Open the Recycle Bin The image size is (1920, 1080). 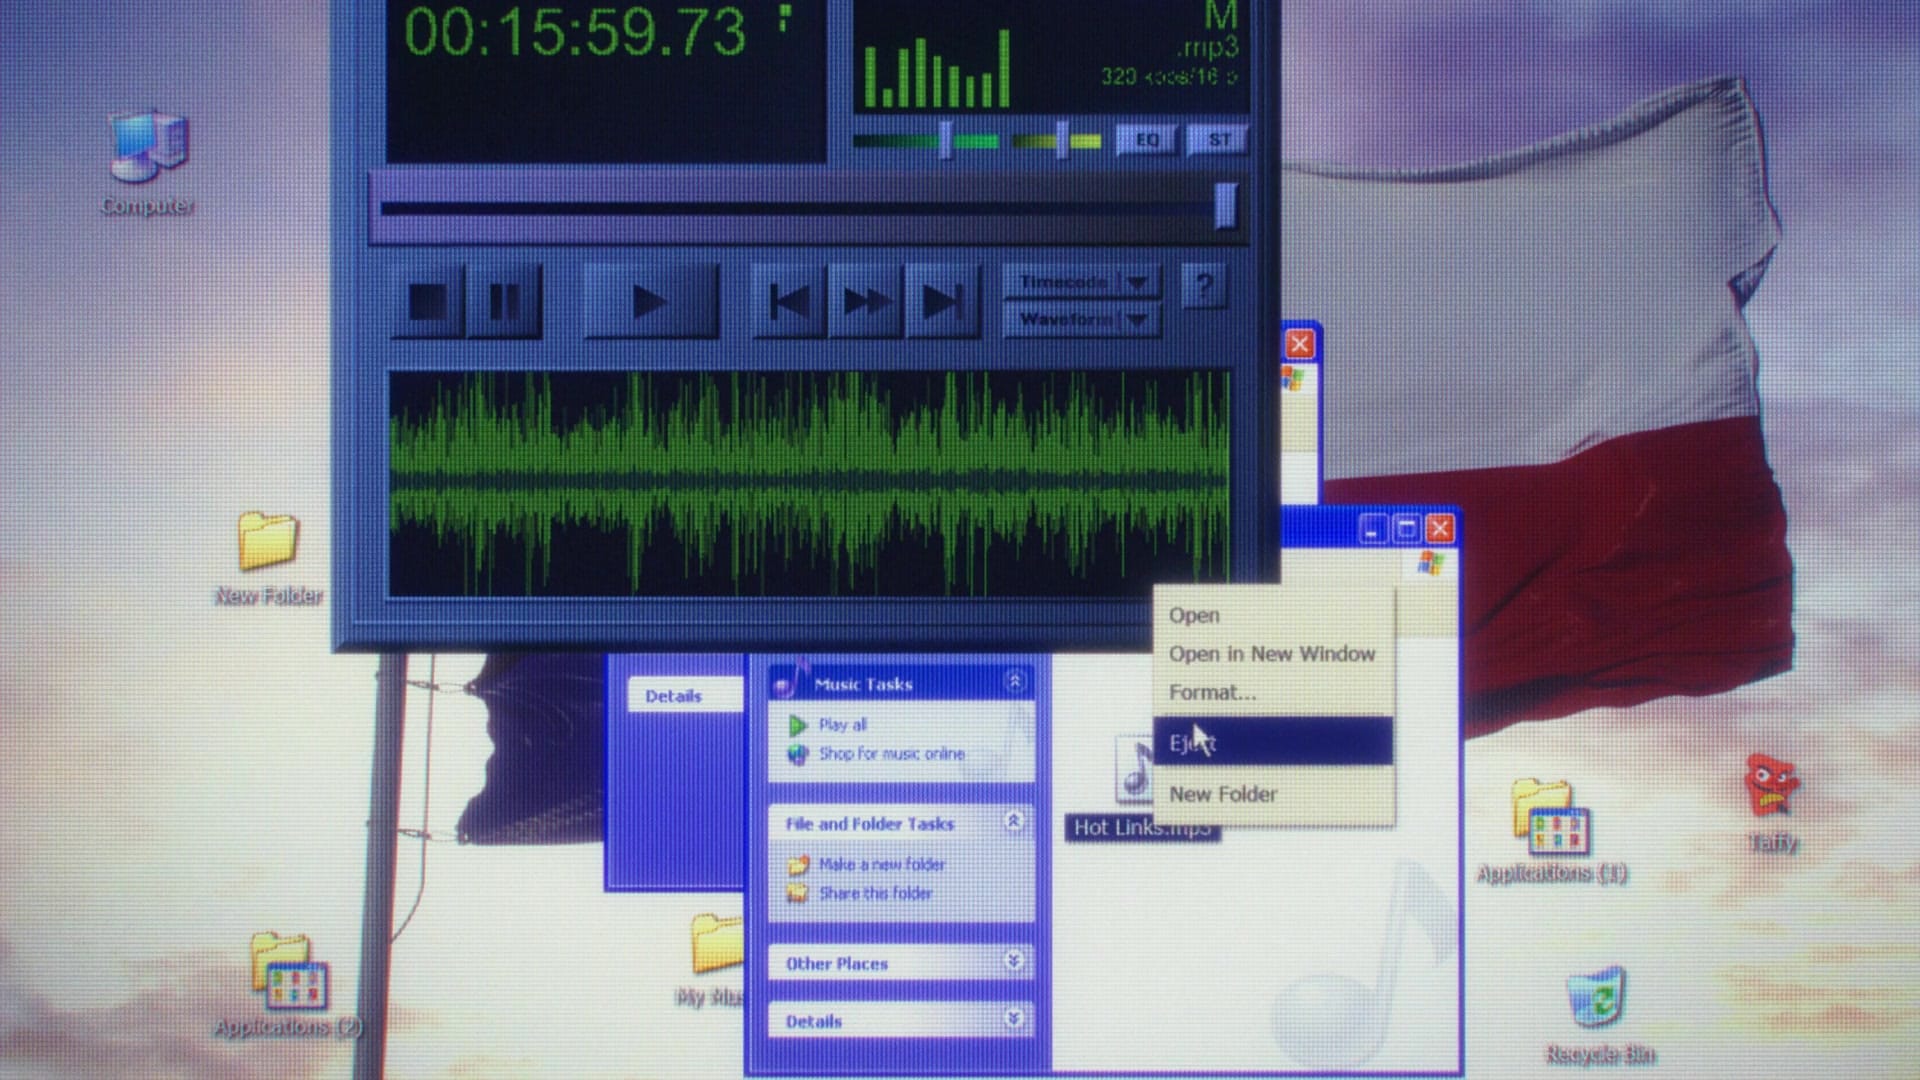(x=1598, y=1014)
